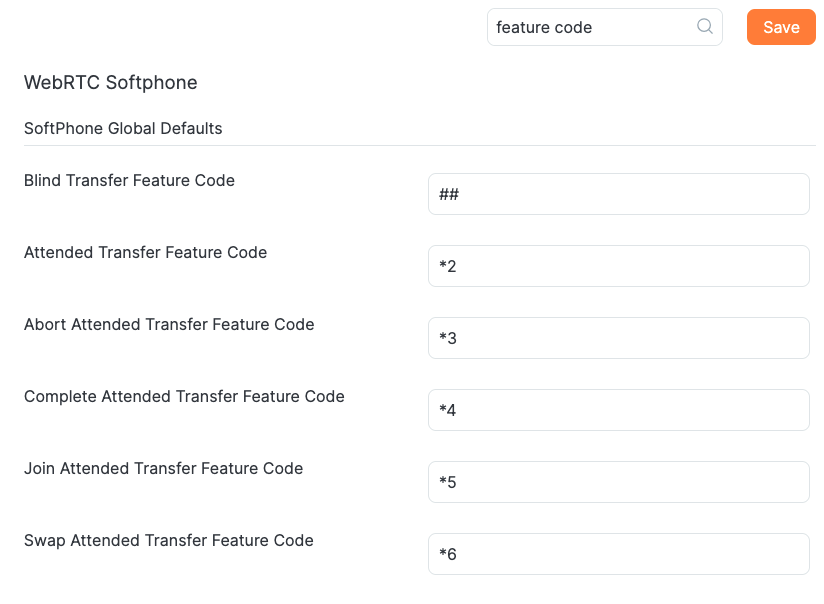Select the Join Attended Transfer Code field
Screen dimensions: 824x604
pyautogui.click(x=618, y=482)
